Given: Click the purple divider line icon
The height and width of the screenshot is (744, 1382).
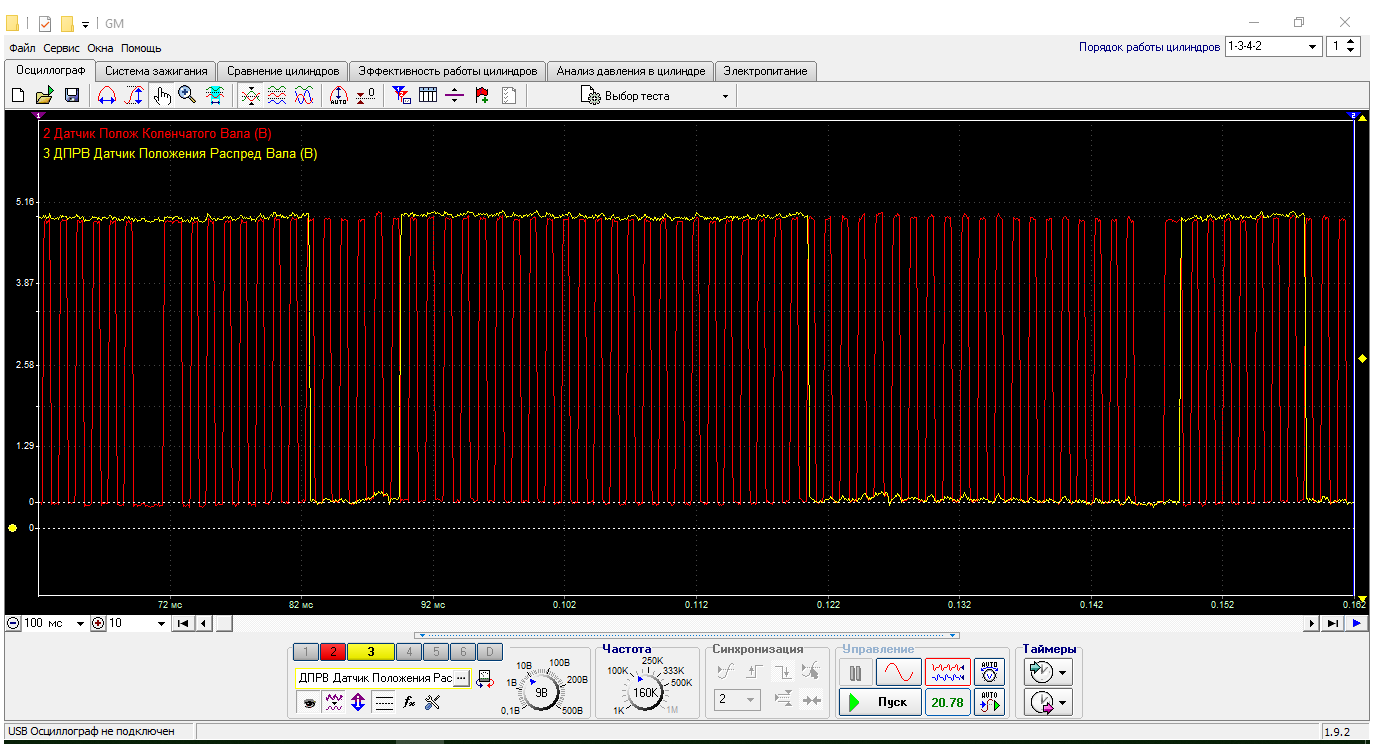Looking at the screenshot, I should [455, 95].
